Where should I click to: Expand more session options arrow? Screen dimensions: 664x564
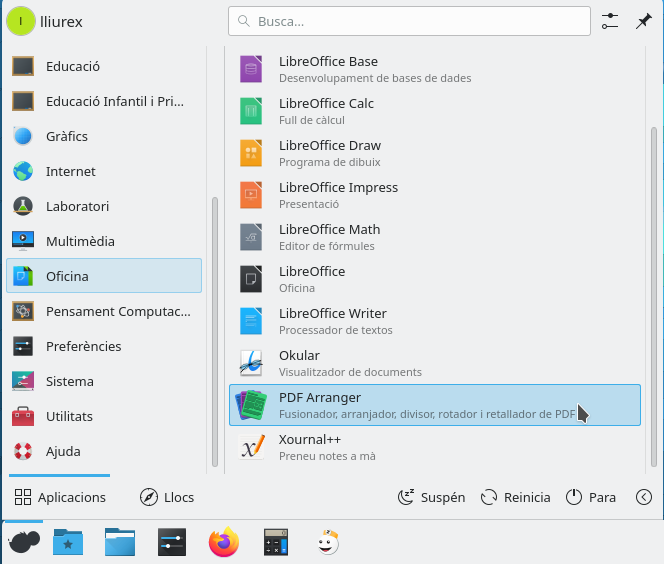(x=644, y=497)
